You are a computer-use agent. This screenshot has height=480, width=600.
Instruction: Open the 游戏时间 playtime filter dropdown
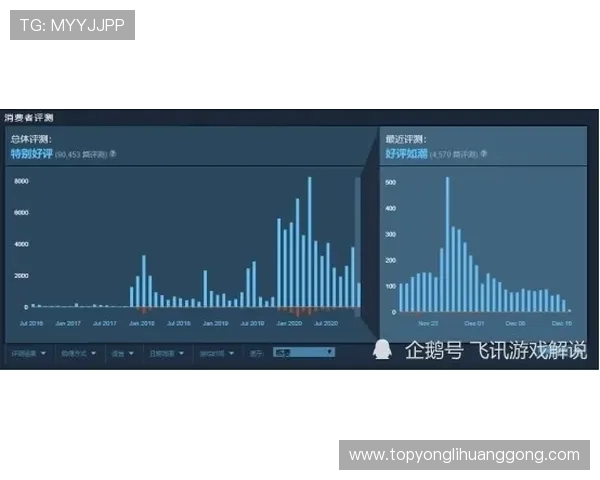tap(216, 353)
